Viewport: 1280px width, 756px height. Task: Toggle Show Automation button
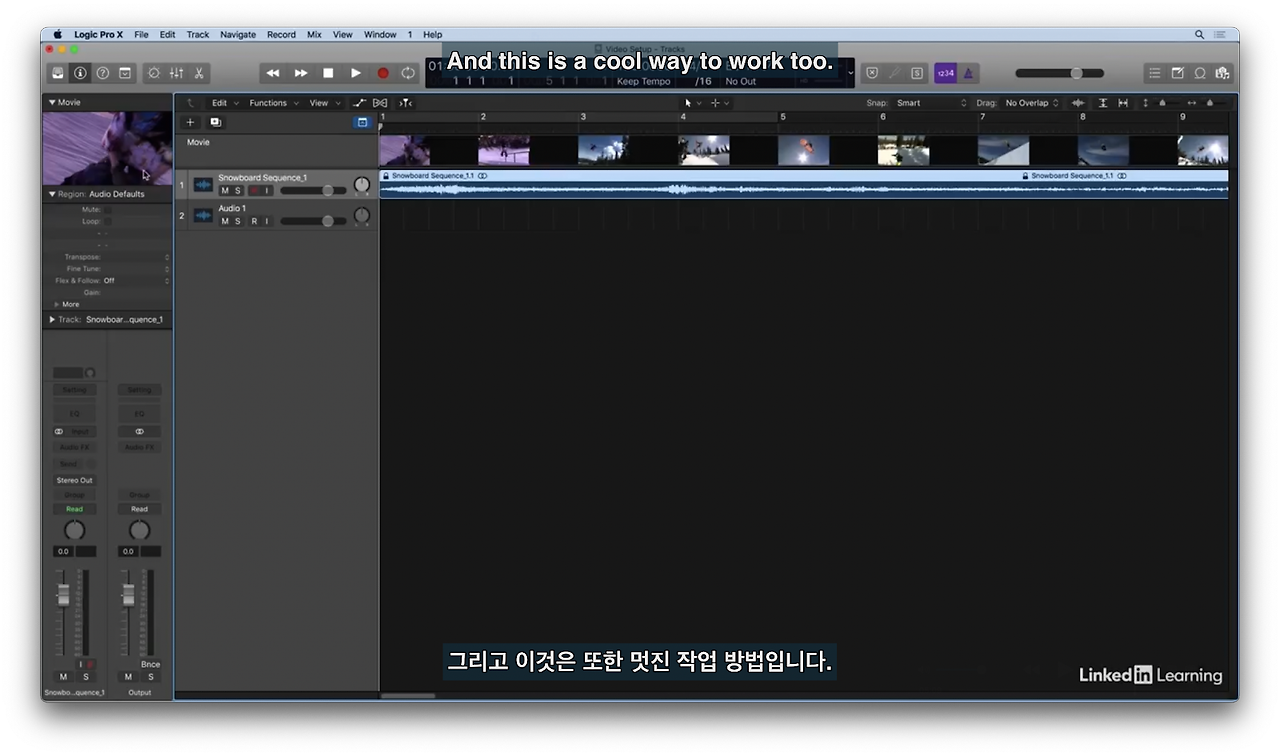coord(360,103)
